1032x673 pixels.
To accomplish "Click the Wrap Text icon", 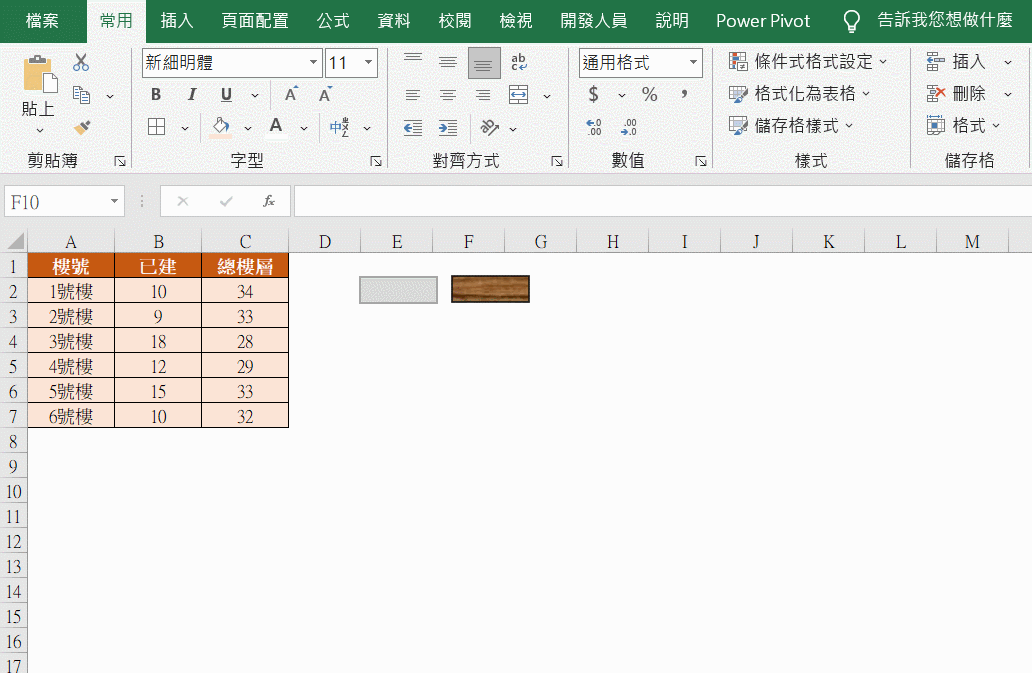I will (518, 63).
